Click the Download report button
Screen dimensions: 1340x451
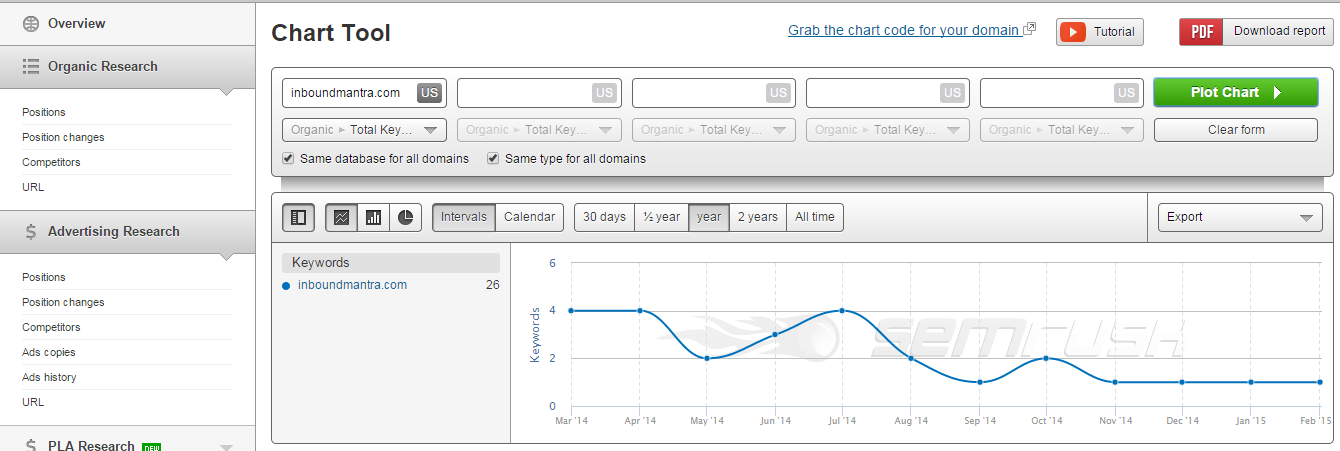(x=1257, y=32)
